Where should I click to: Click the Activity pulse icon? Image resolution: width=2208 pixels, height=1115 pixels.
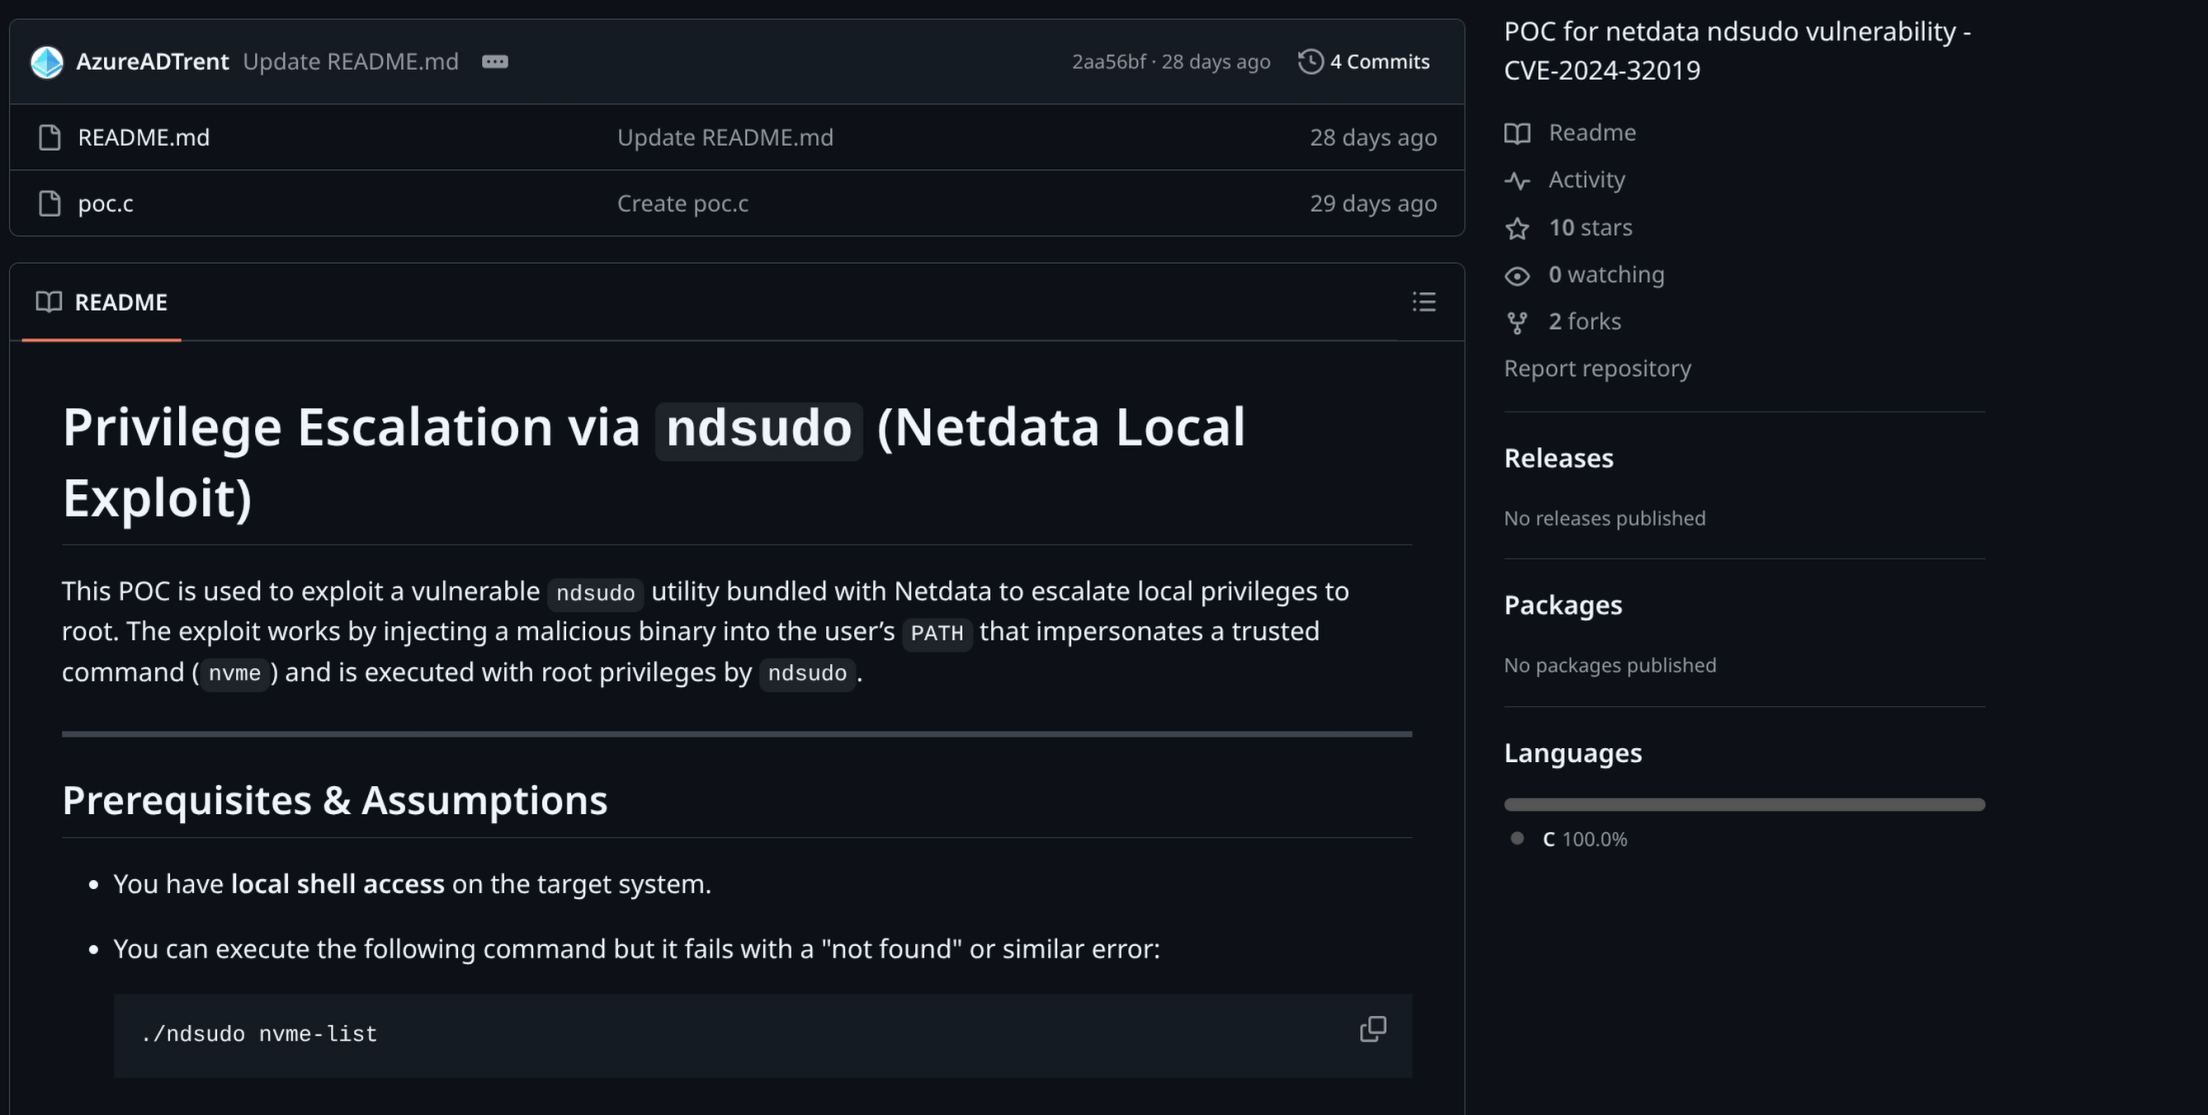1517,181
